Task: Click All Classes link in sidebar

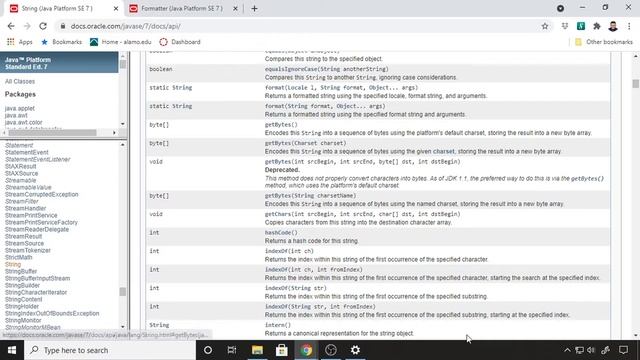Action: 20,82
